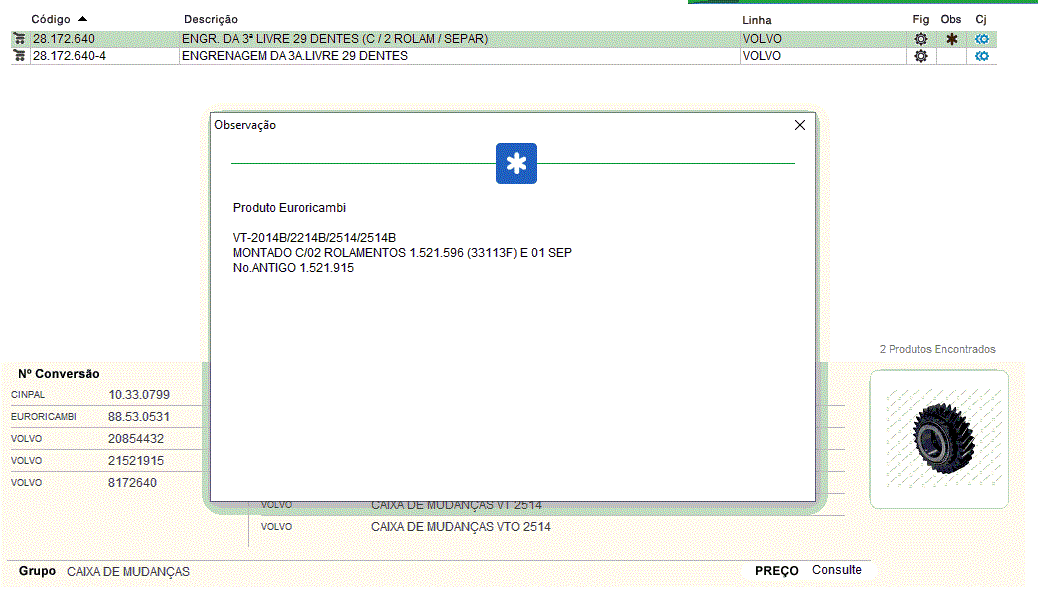Click the EURORICAMBI conversion number 88.53.0531
1038x599 pixels.
click(139, 417)
